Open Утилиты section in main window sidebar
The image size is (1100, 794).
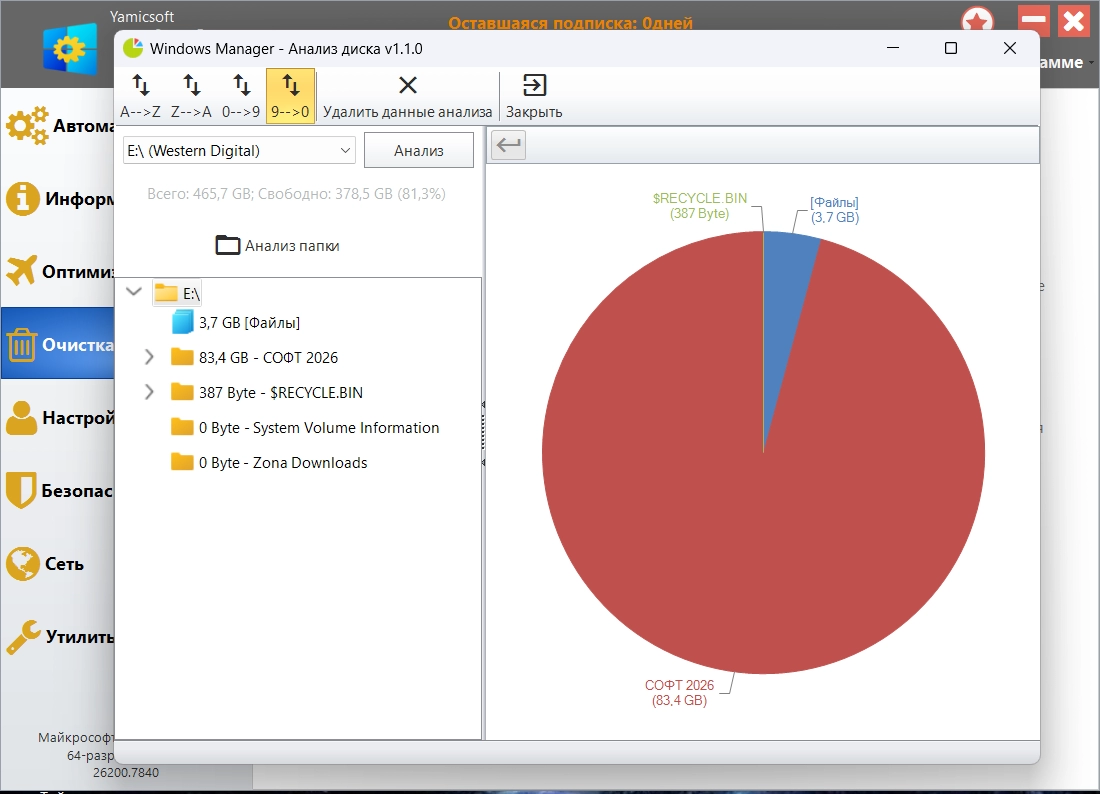pyautogui.click(x=58, y=636)
